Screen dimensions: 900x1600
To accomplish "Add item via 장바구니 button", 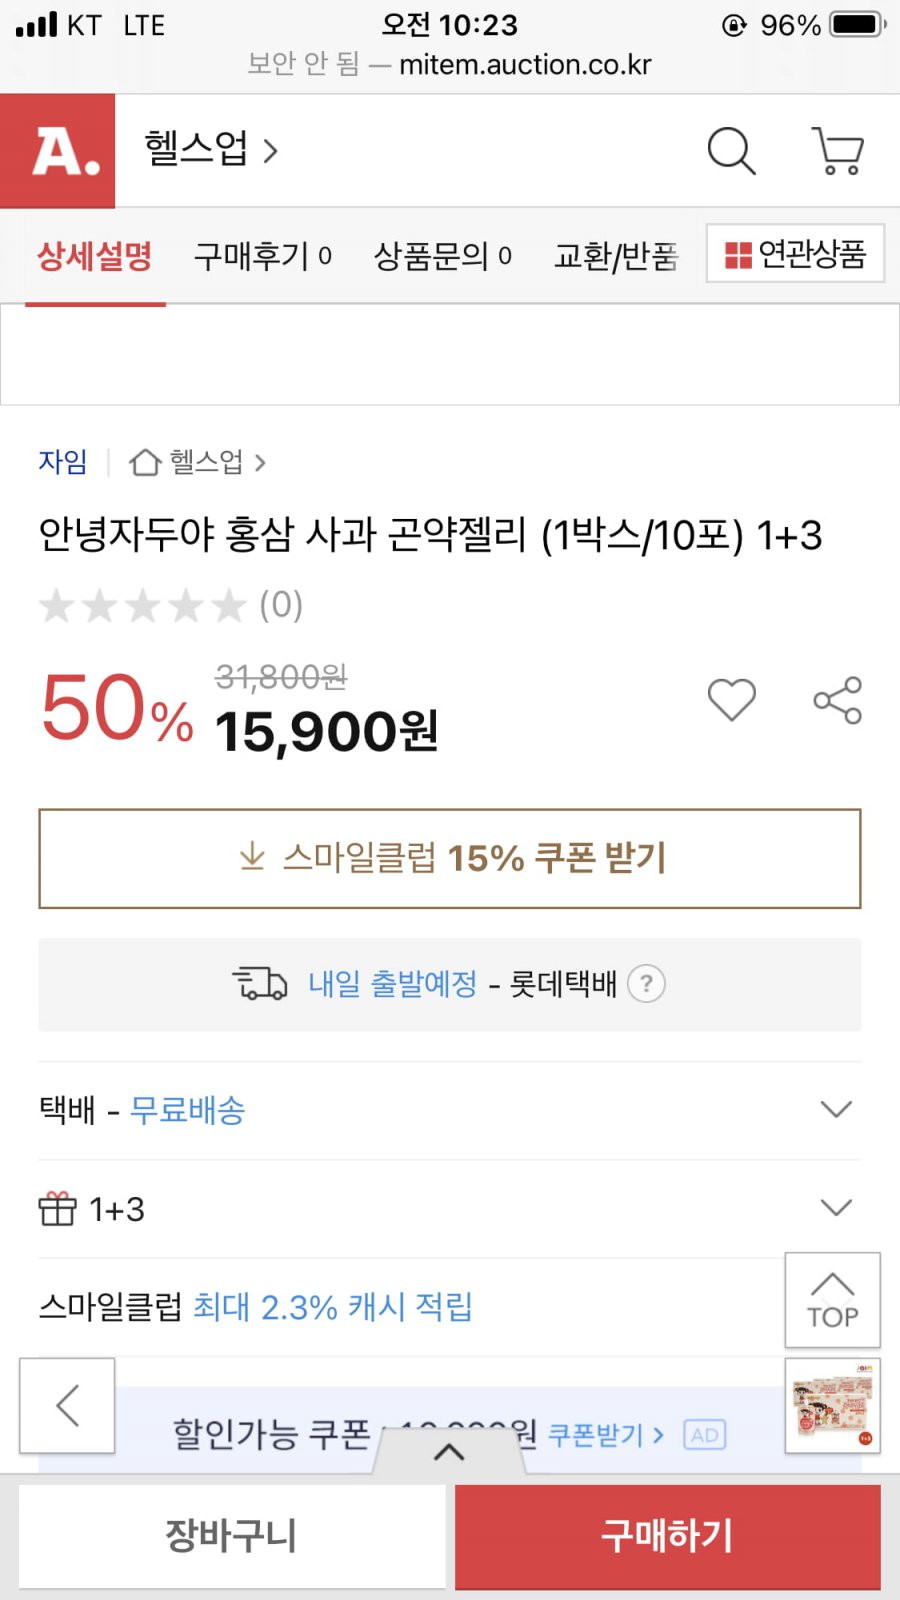I will coord(232,1536).
